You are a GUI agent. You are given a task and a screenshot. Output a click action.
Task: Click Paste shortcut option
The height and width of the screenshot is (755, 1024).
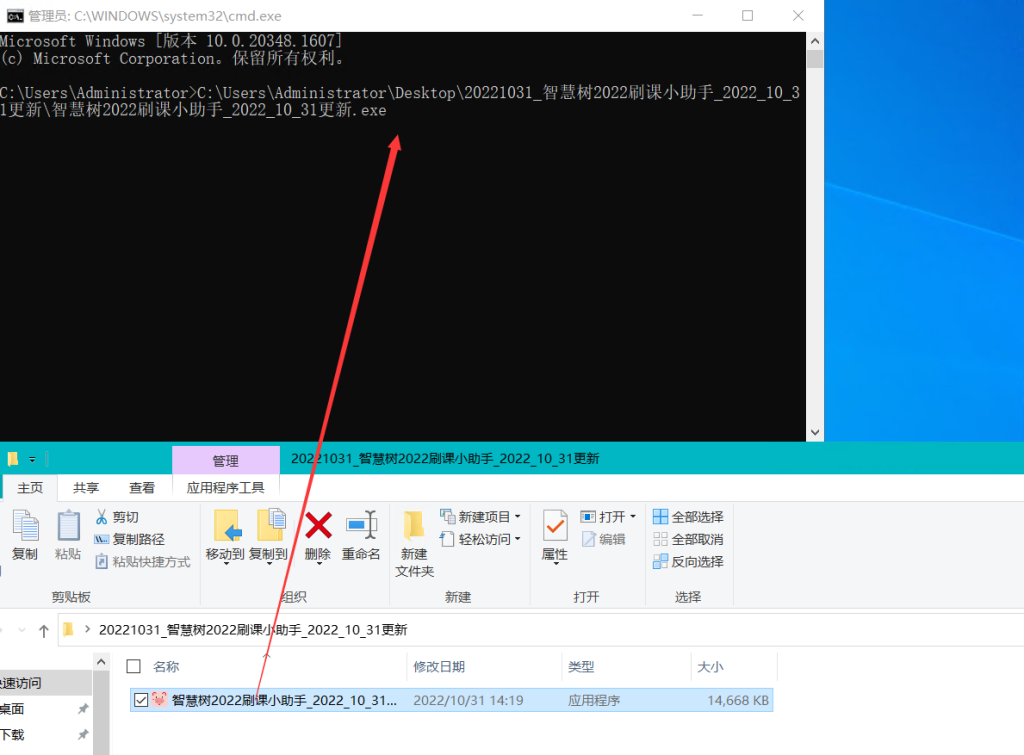[x=143, y=562]
